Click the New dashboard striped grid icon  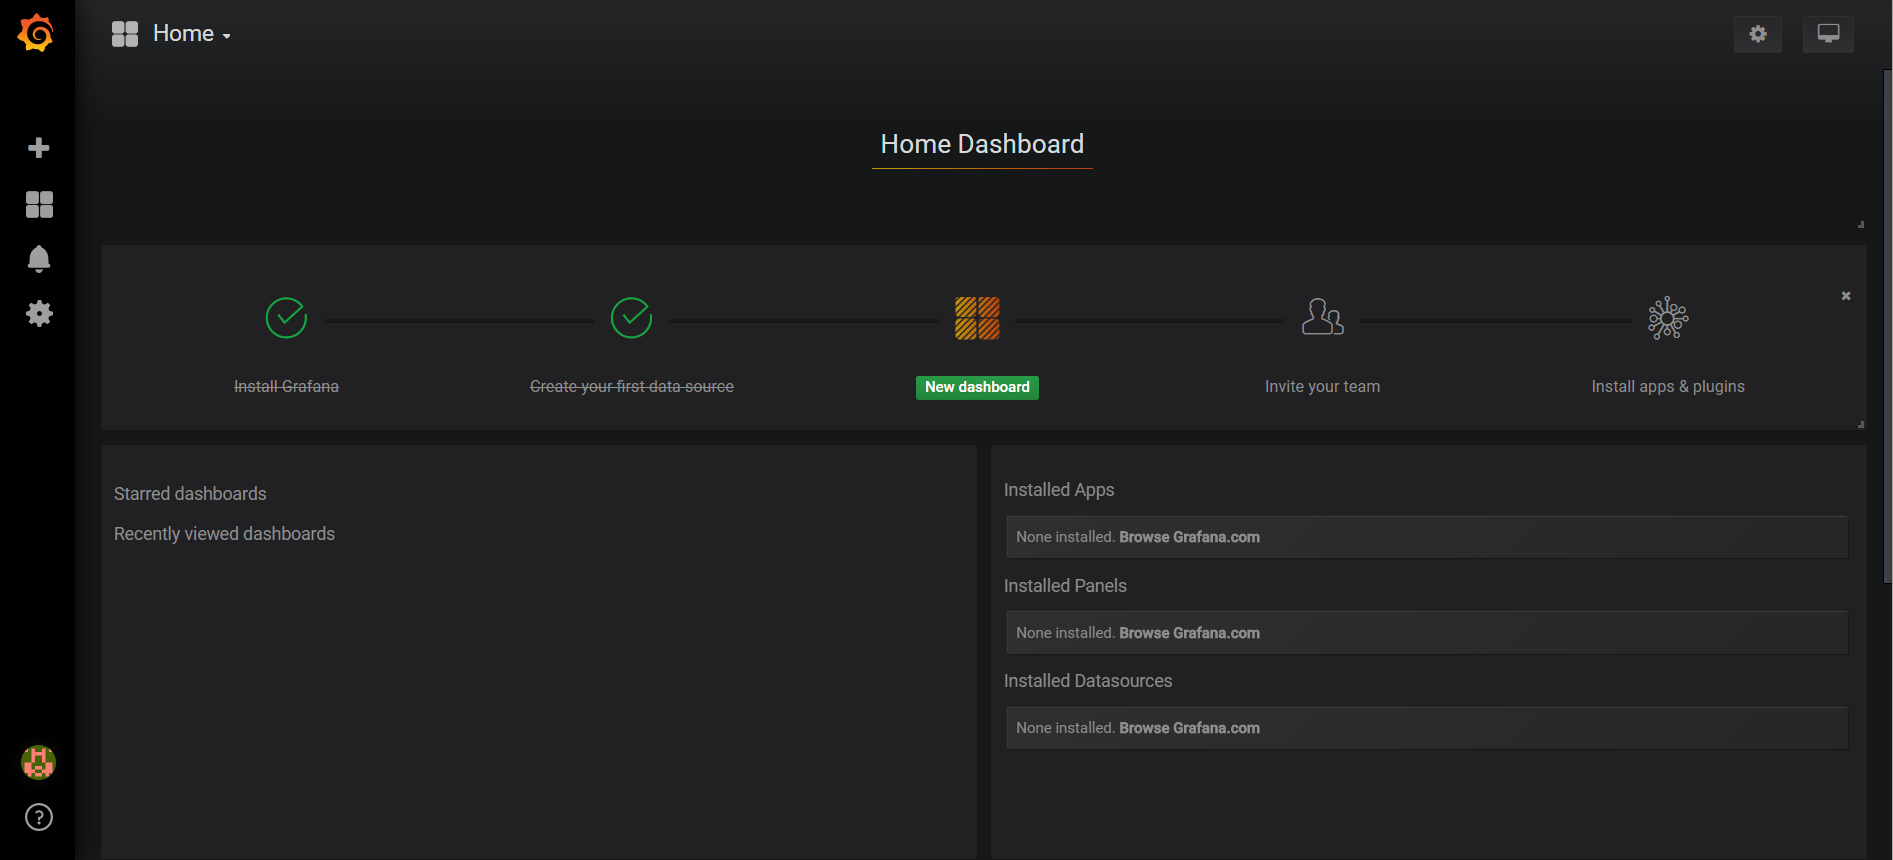tap(977, 318)
